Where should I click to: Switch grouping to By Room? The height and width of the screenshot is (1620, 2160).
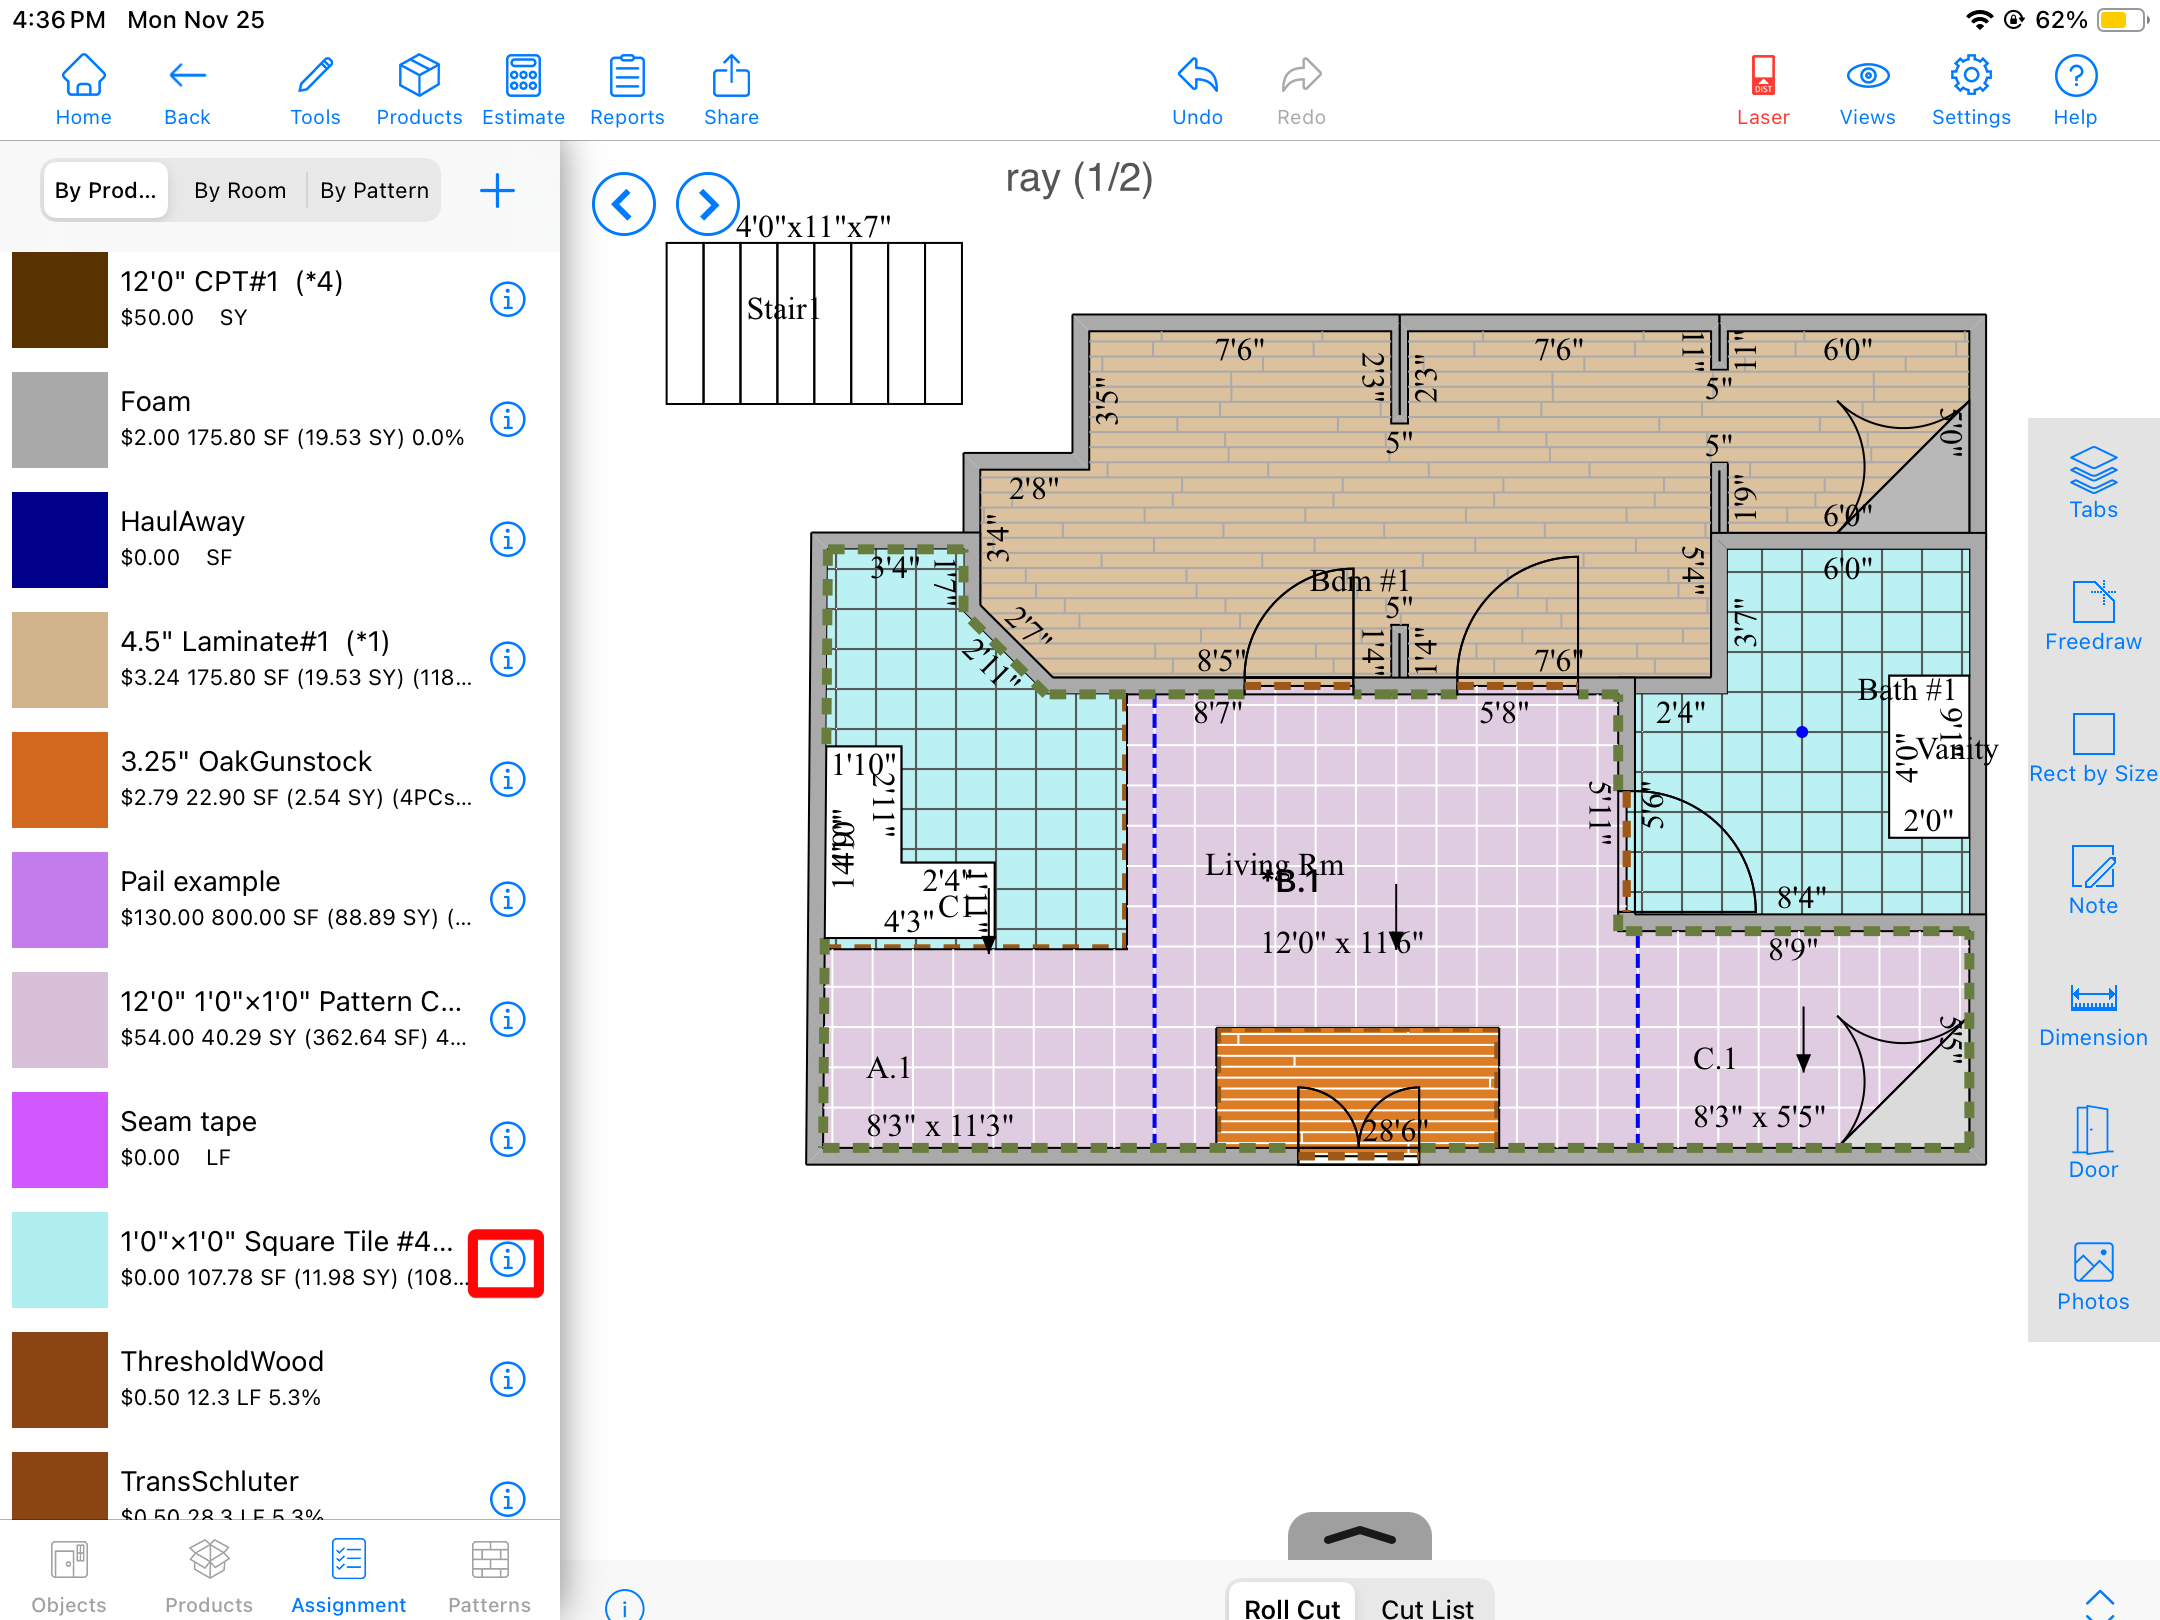tap(240, 190)
